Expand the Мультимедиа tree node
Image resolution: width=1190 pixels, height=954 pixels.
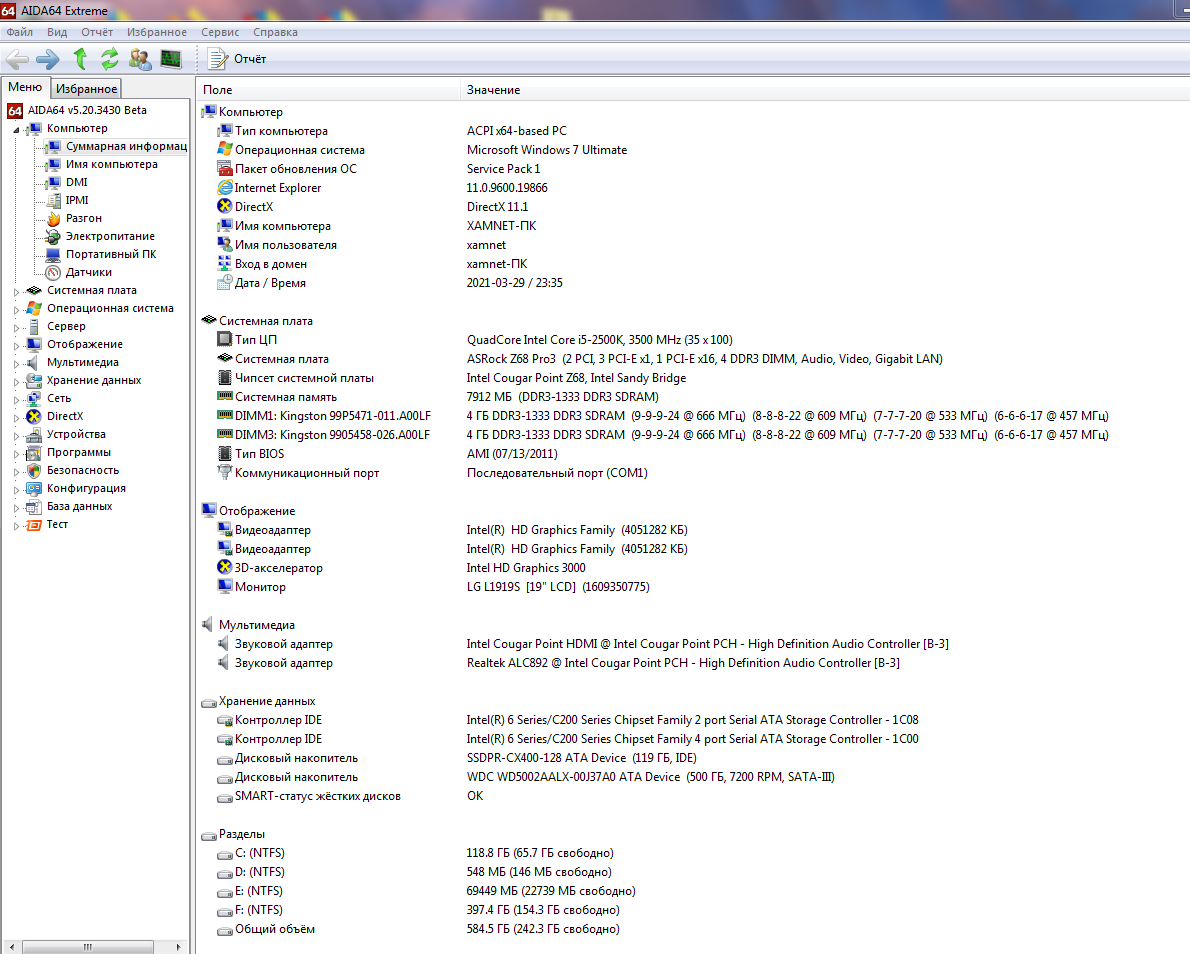click(x=16, y=364)
